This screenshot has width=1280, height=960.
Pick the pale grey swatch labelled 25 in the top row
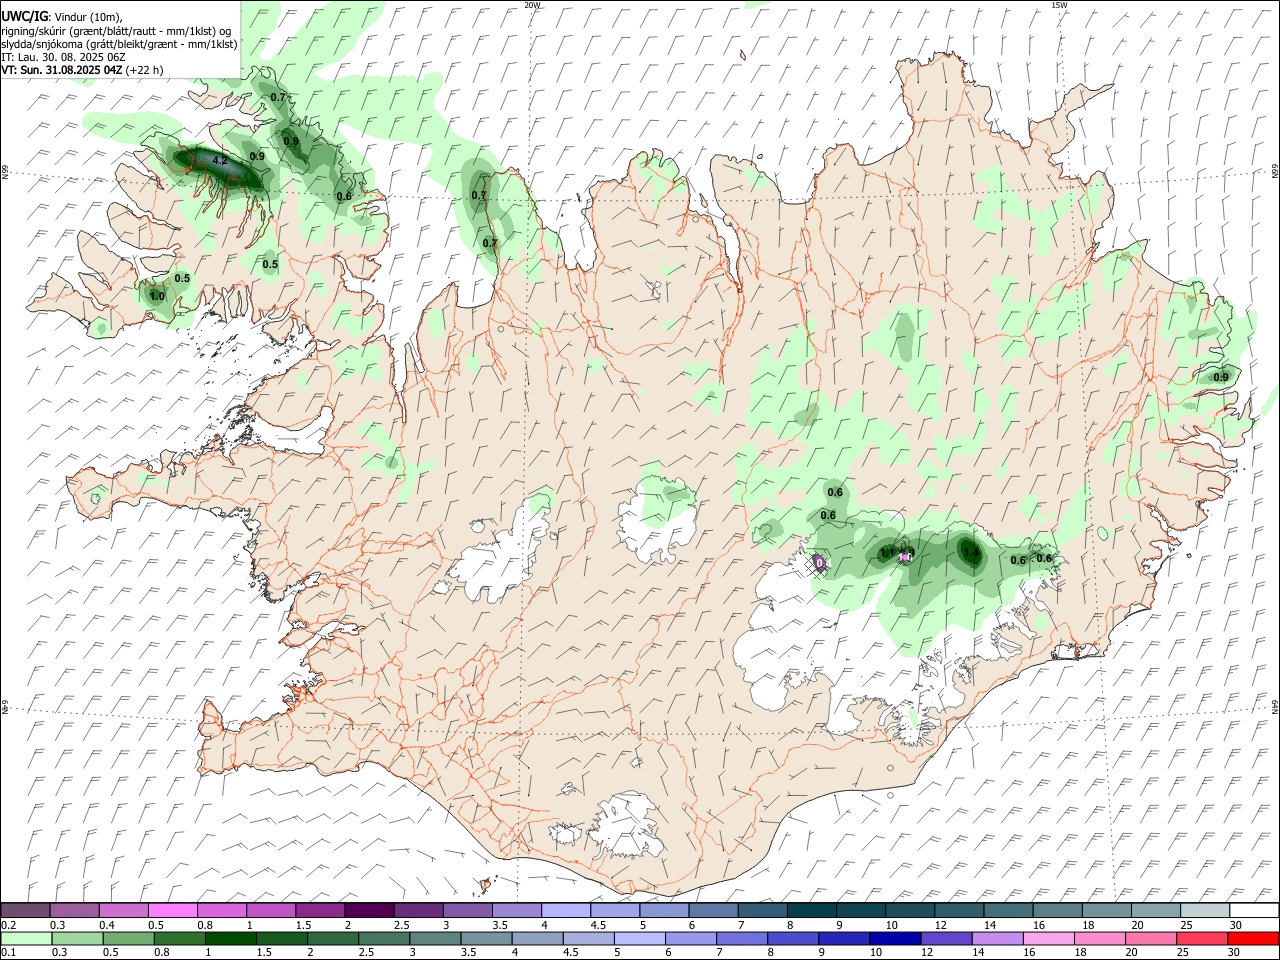click(x=1204, y=911)
